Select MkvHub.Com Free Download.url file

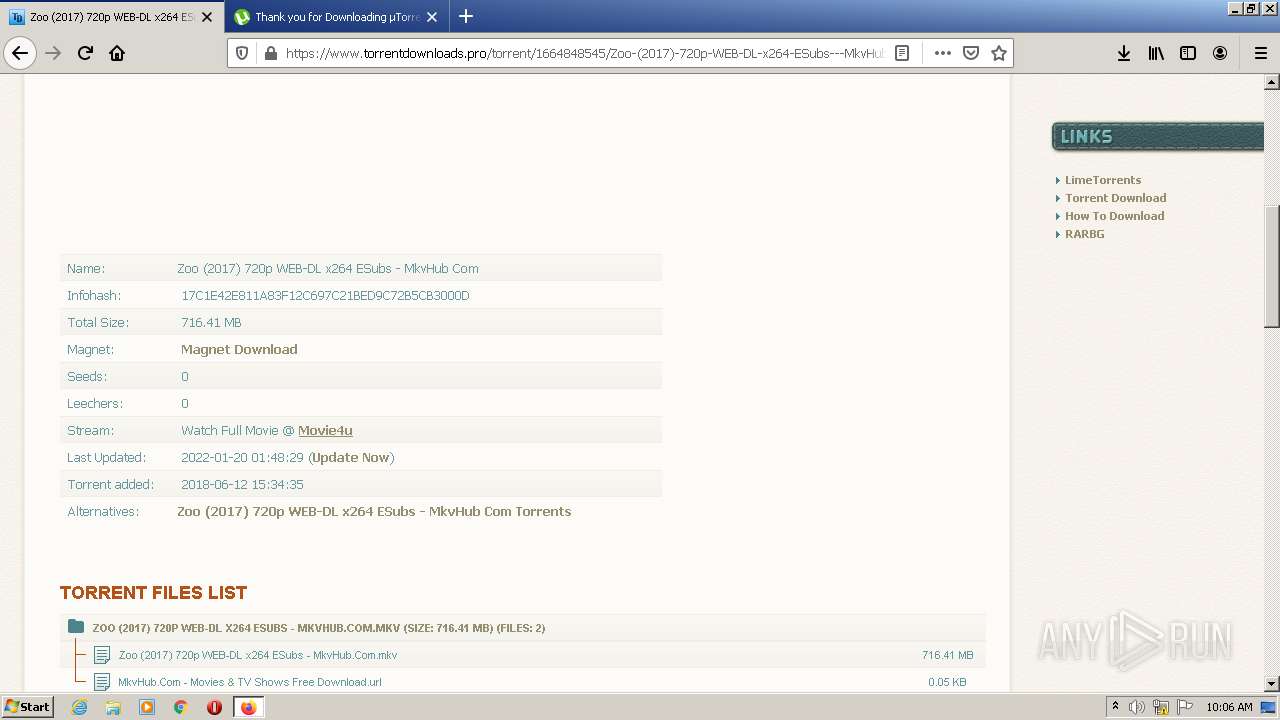[250, 682]
